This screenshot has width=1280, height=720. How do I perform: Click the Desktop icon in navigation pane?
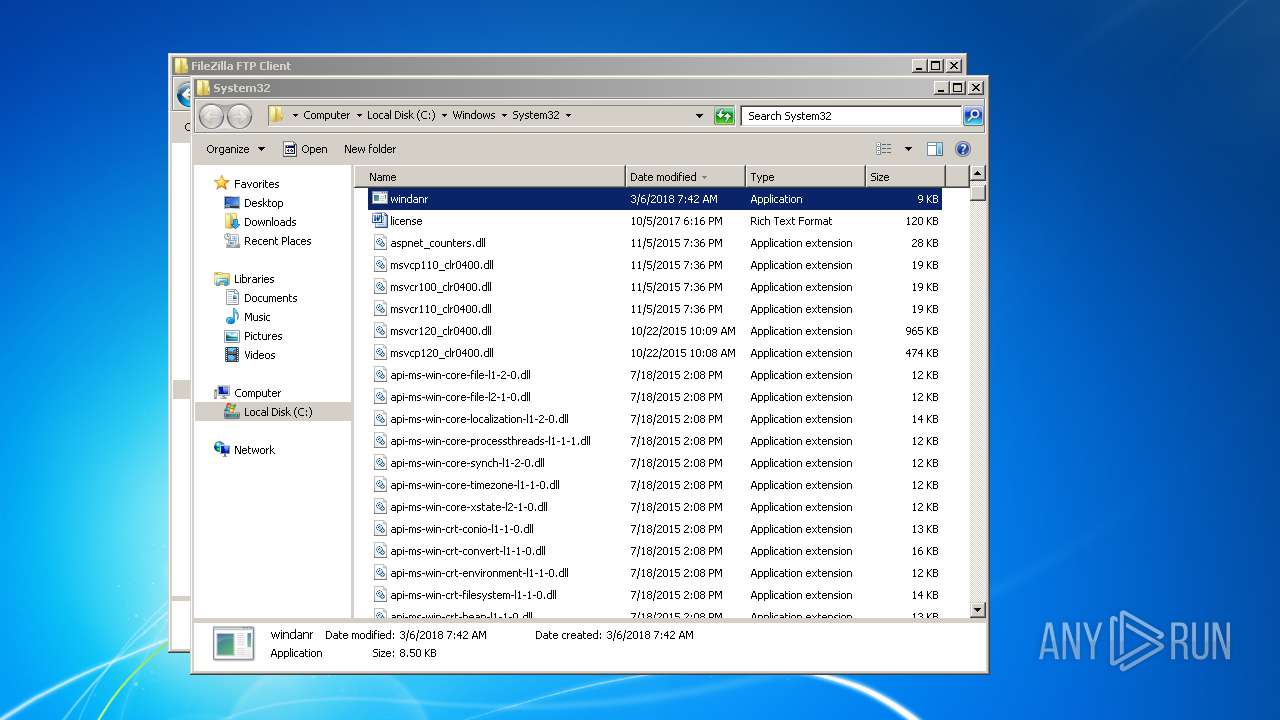[232, 203]
